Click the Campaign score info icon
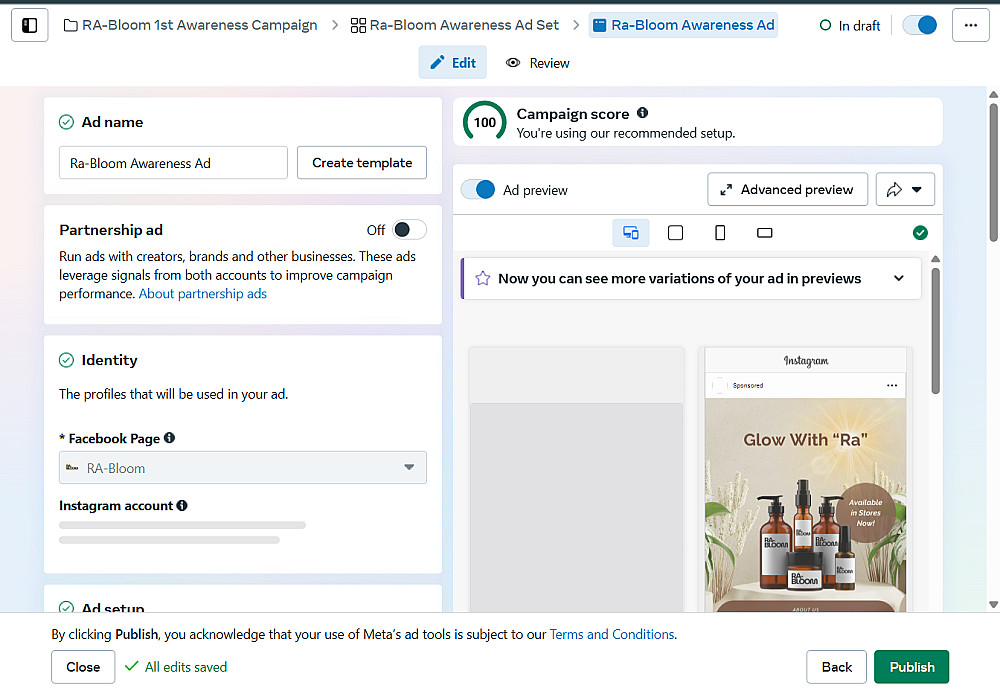This screenshot has height=691, width=1000. point(642,113)
